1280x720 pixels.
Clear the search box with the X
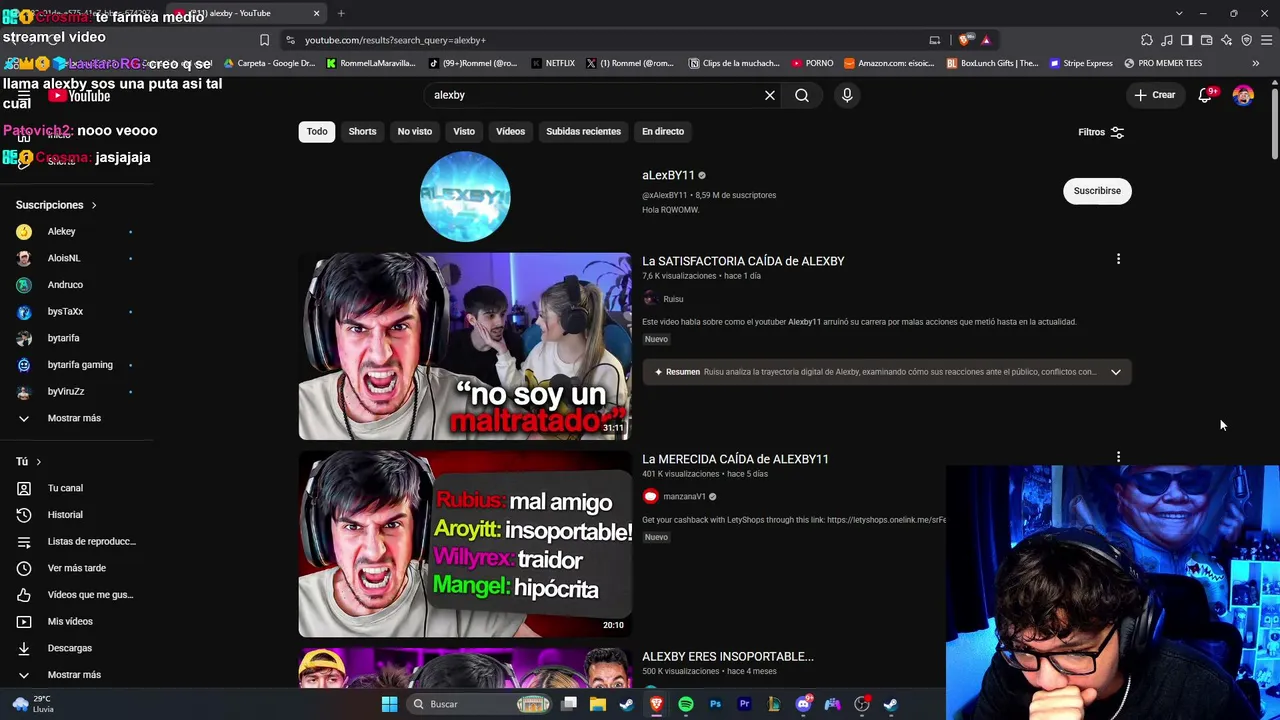pos(770,95)
